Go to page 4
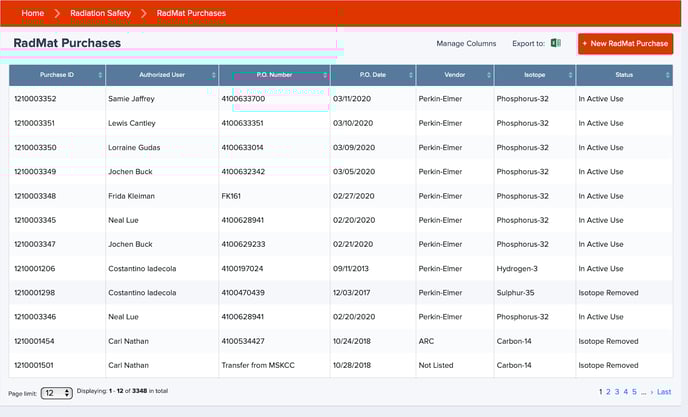The image size is (688, 417). coord(626,392)
